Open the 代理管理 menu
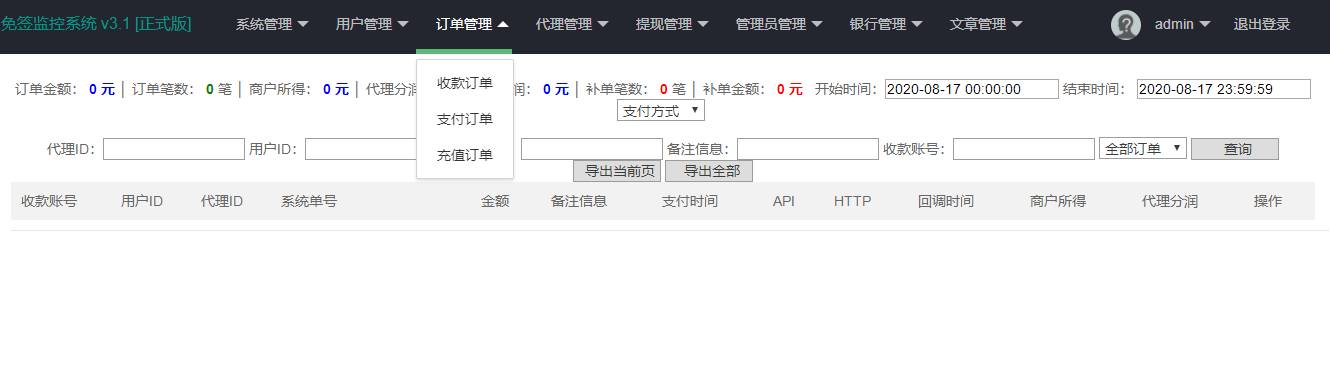1330x370 pixels. coord(572,25)
